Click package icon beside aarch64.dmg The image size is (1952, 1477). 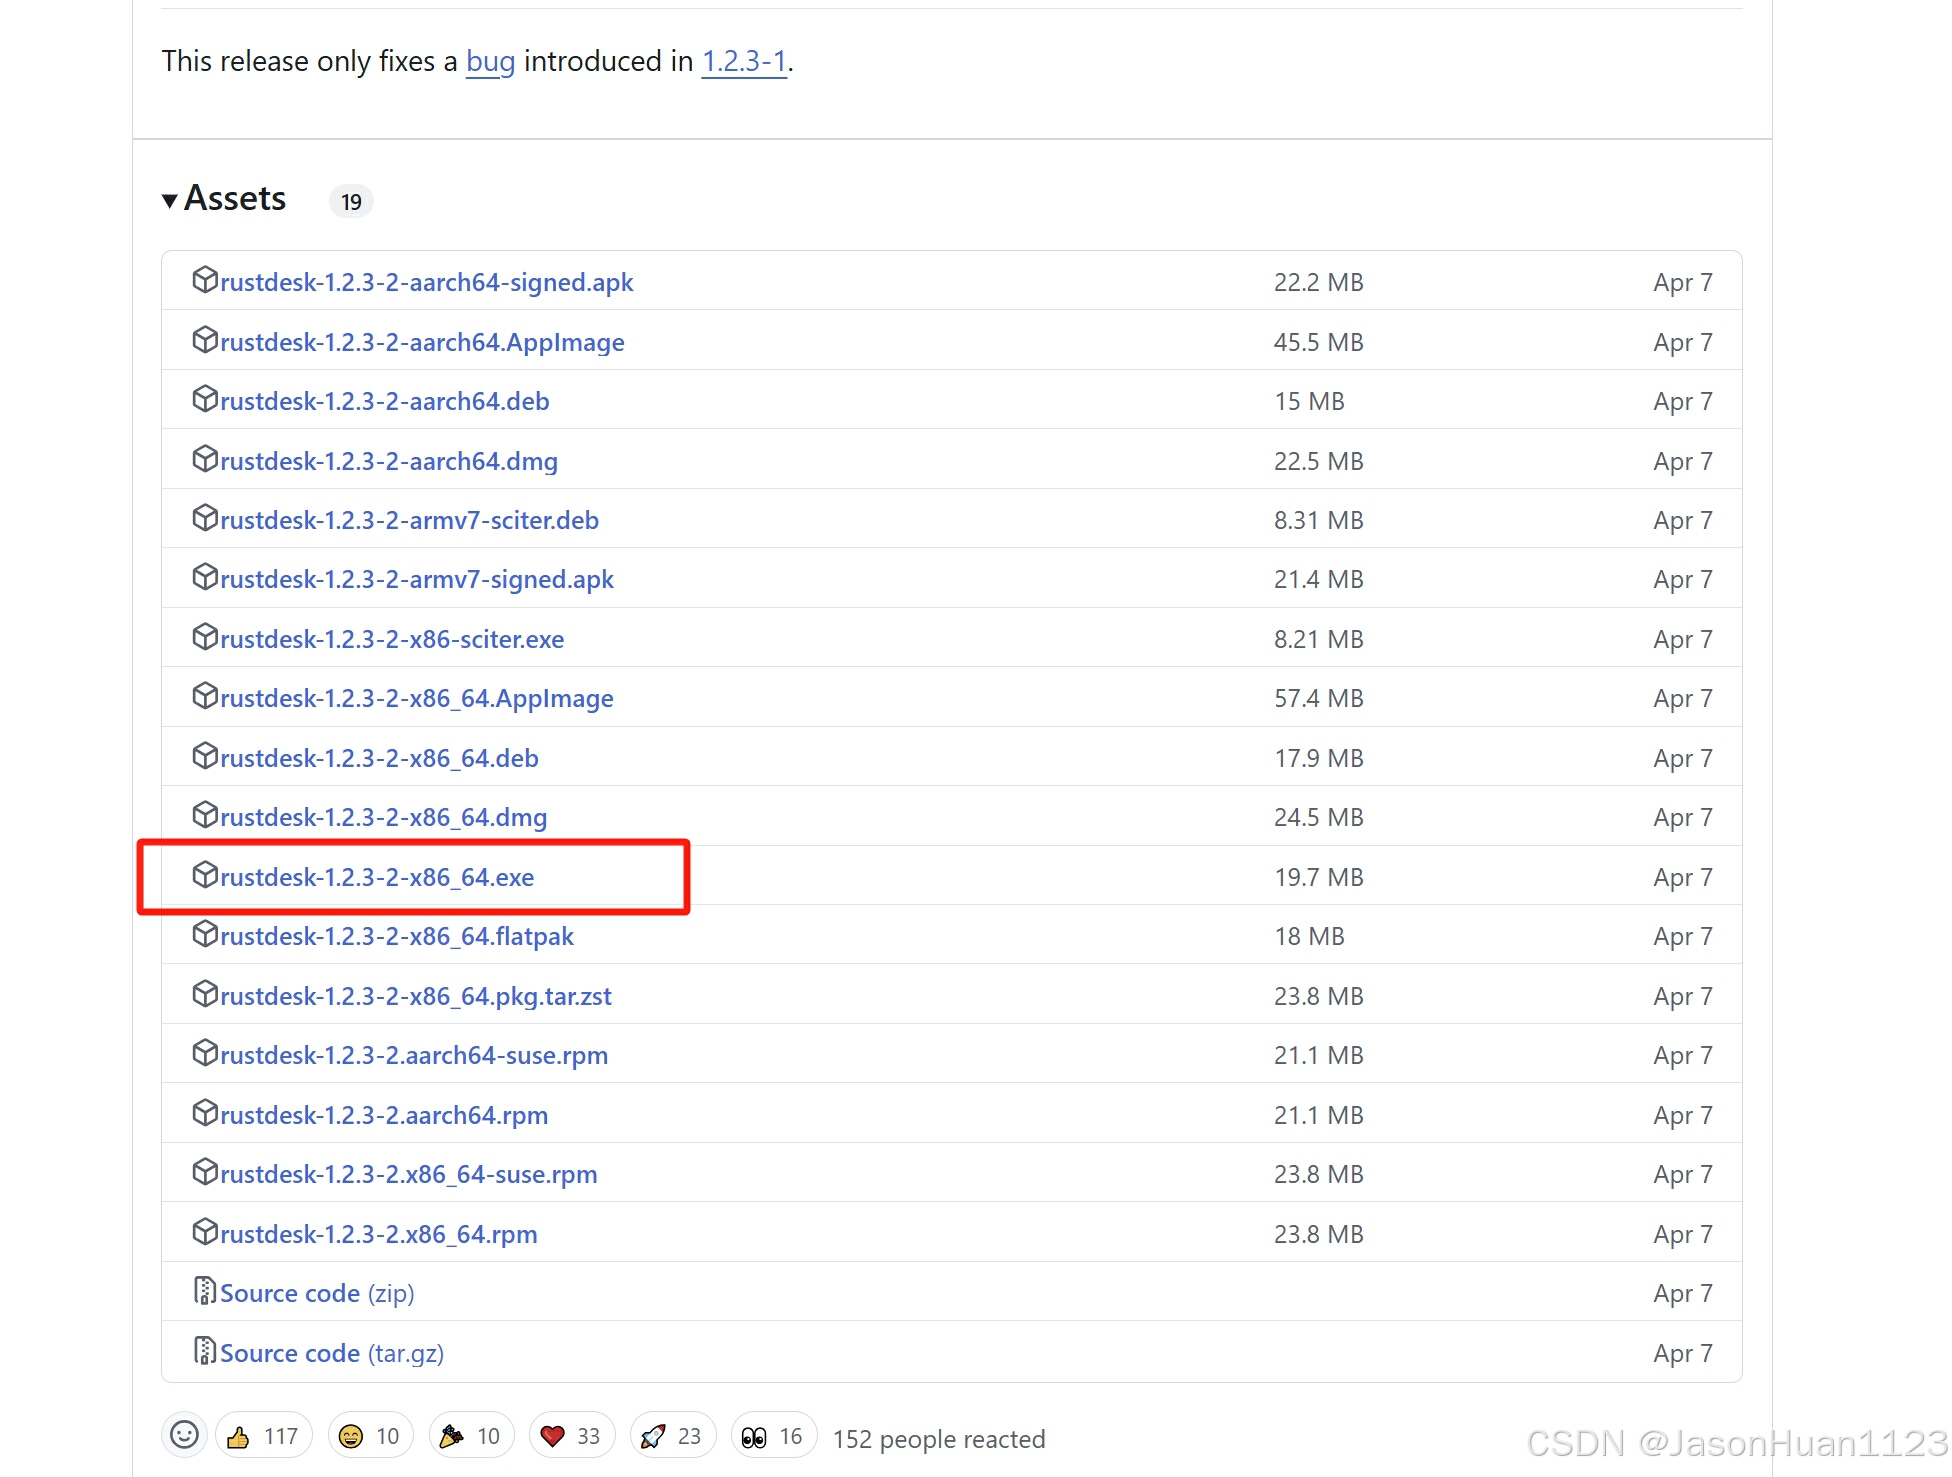coord(205,458)
